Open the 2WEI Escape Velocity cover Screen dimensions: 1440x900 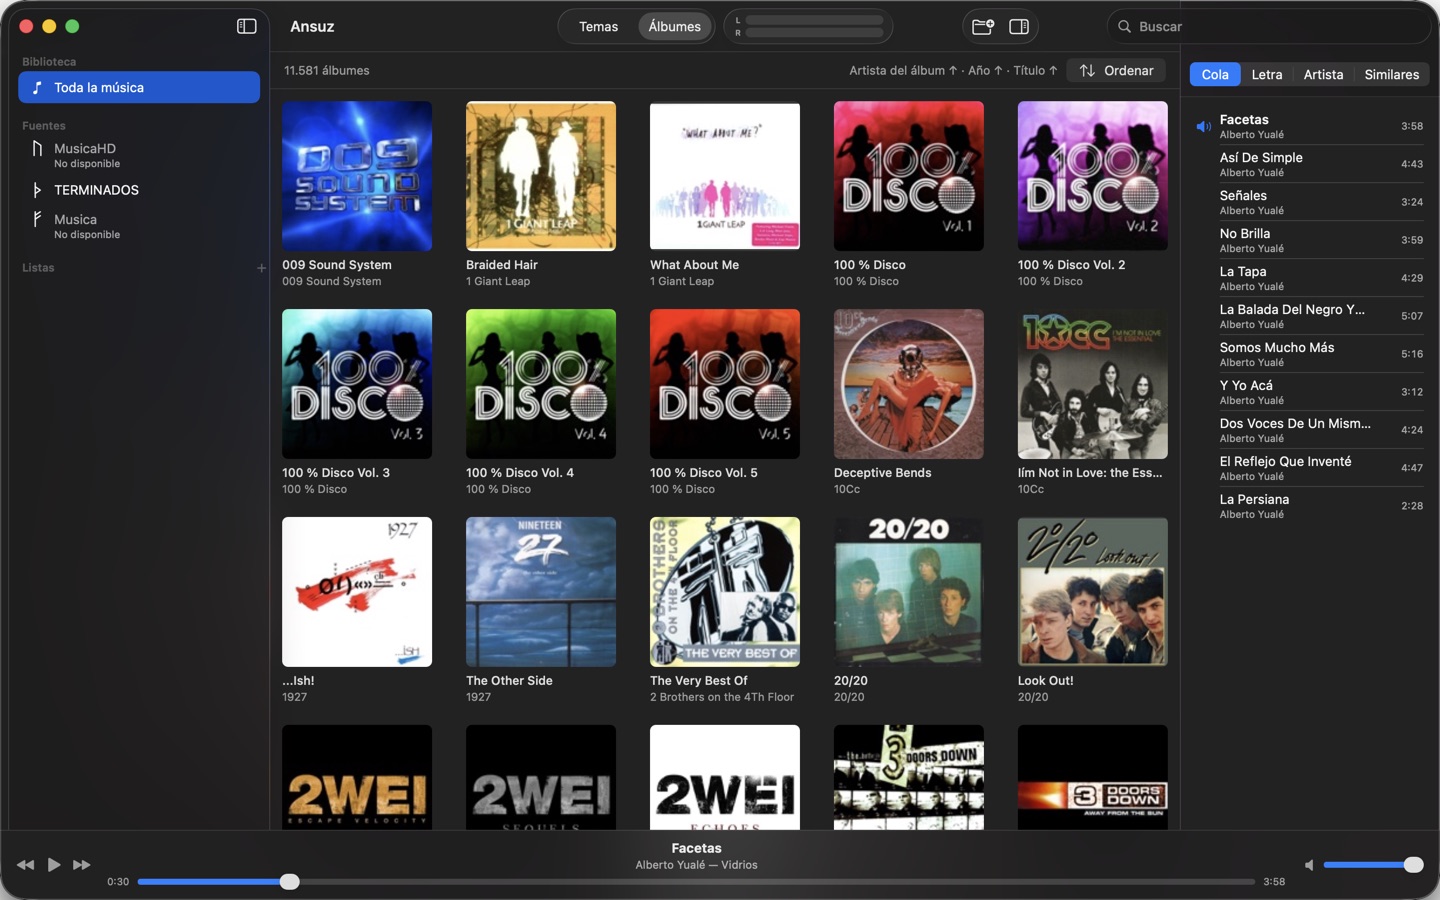[357, 777]
